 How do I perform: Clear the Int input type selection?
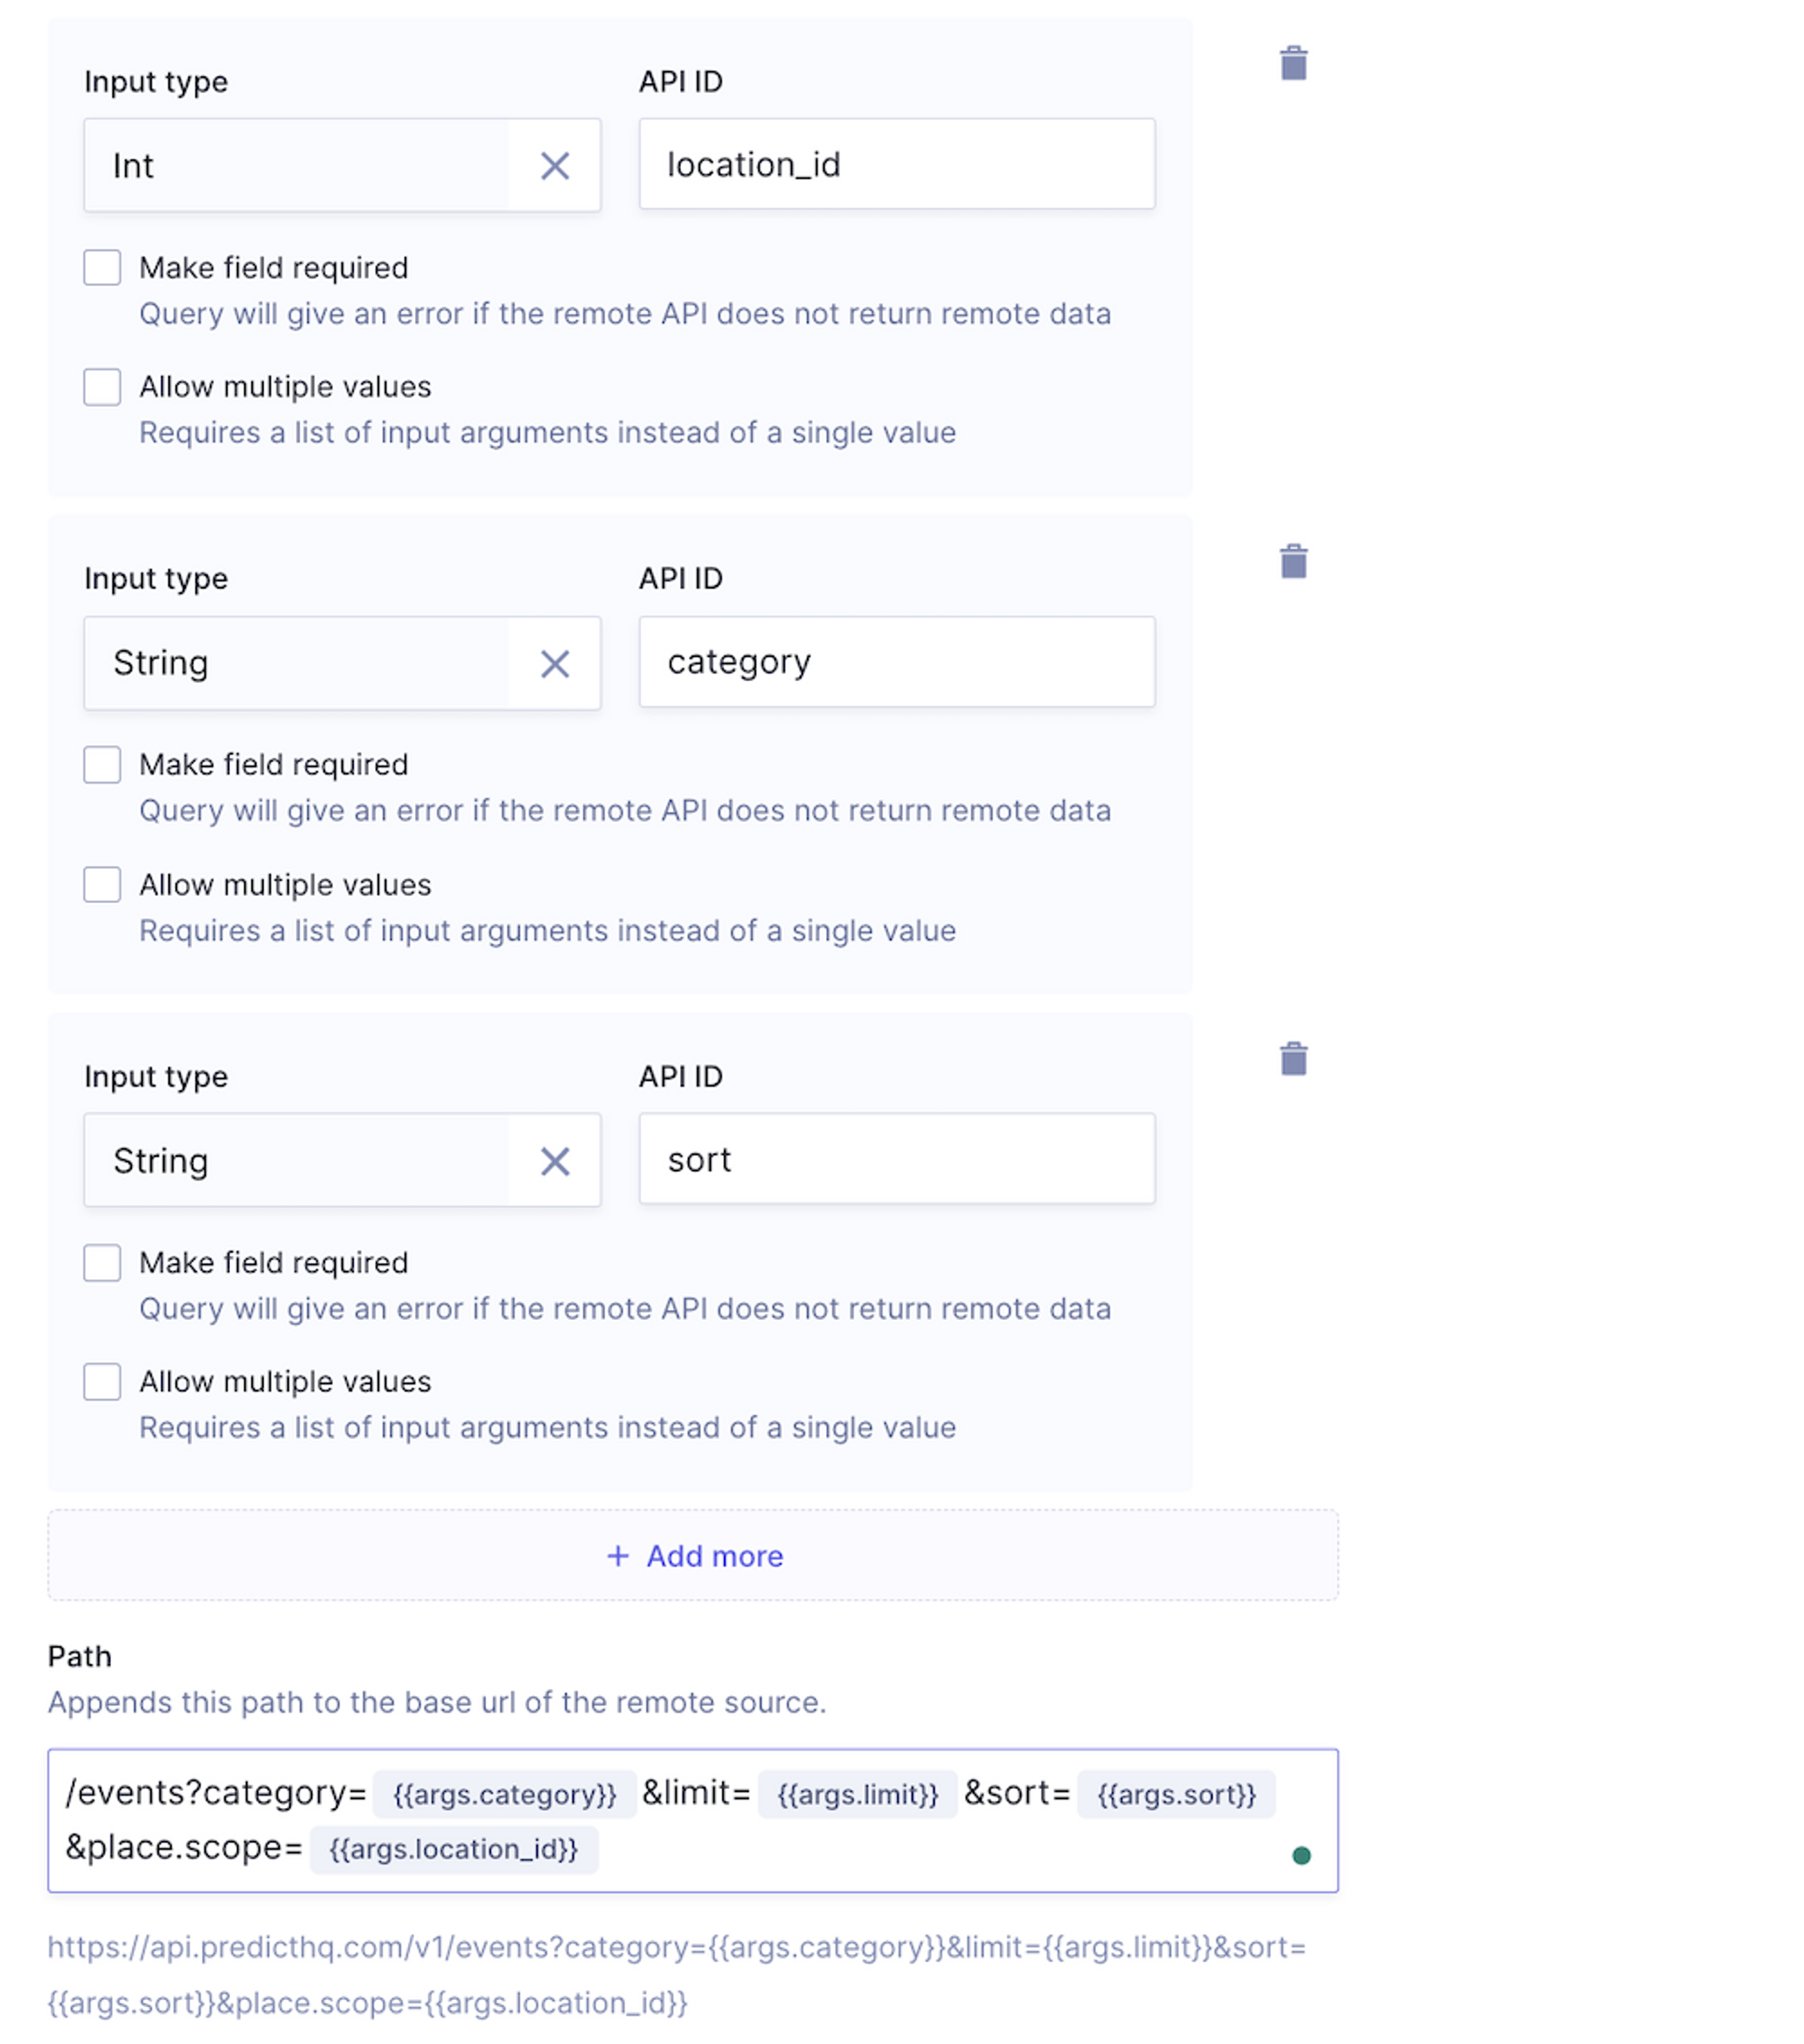(x=557, y=165)
